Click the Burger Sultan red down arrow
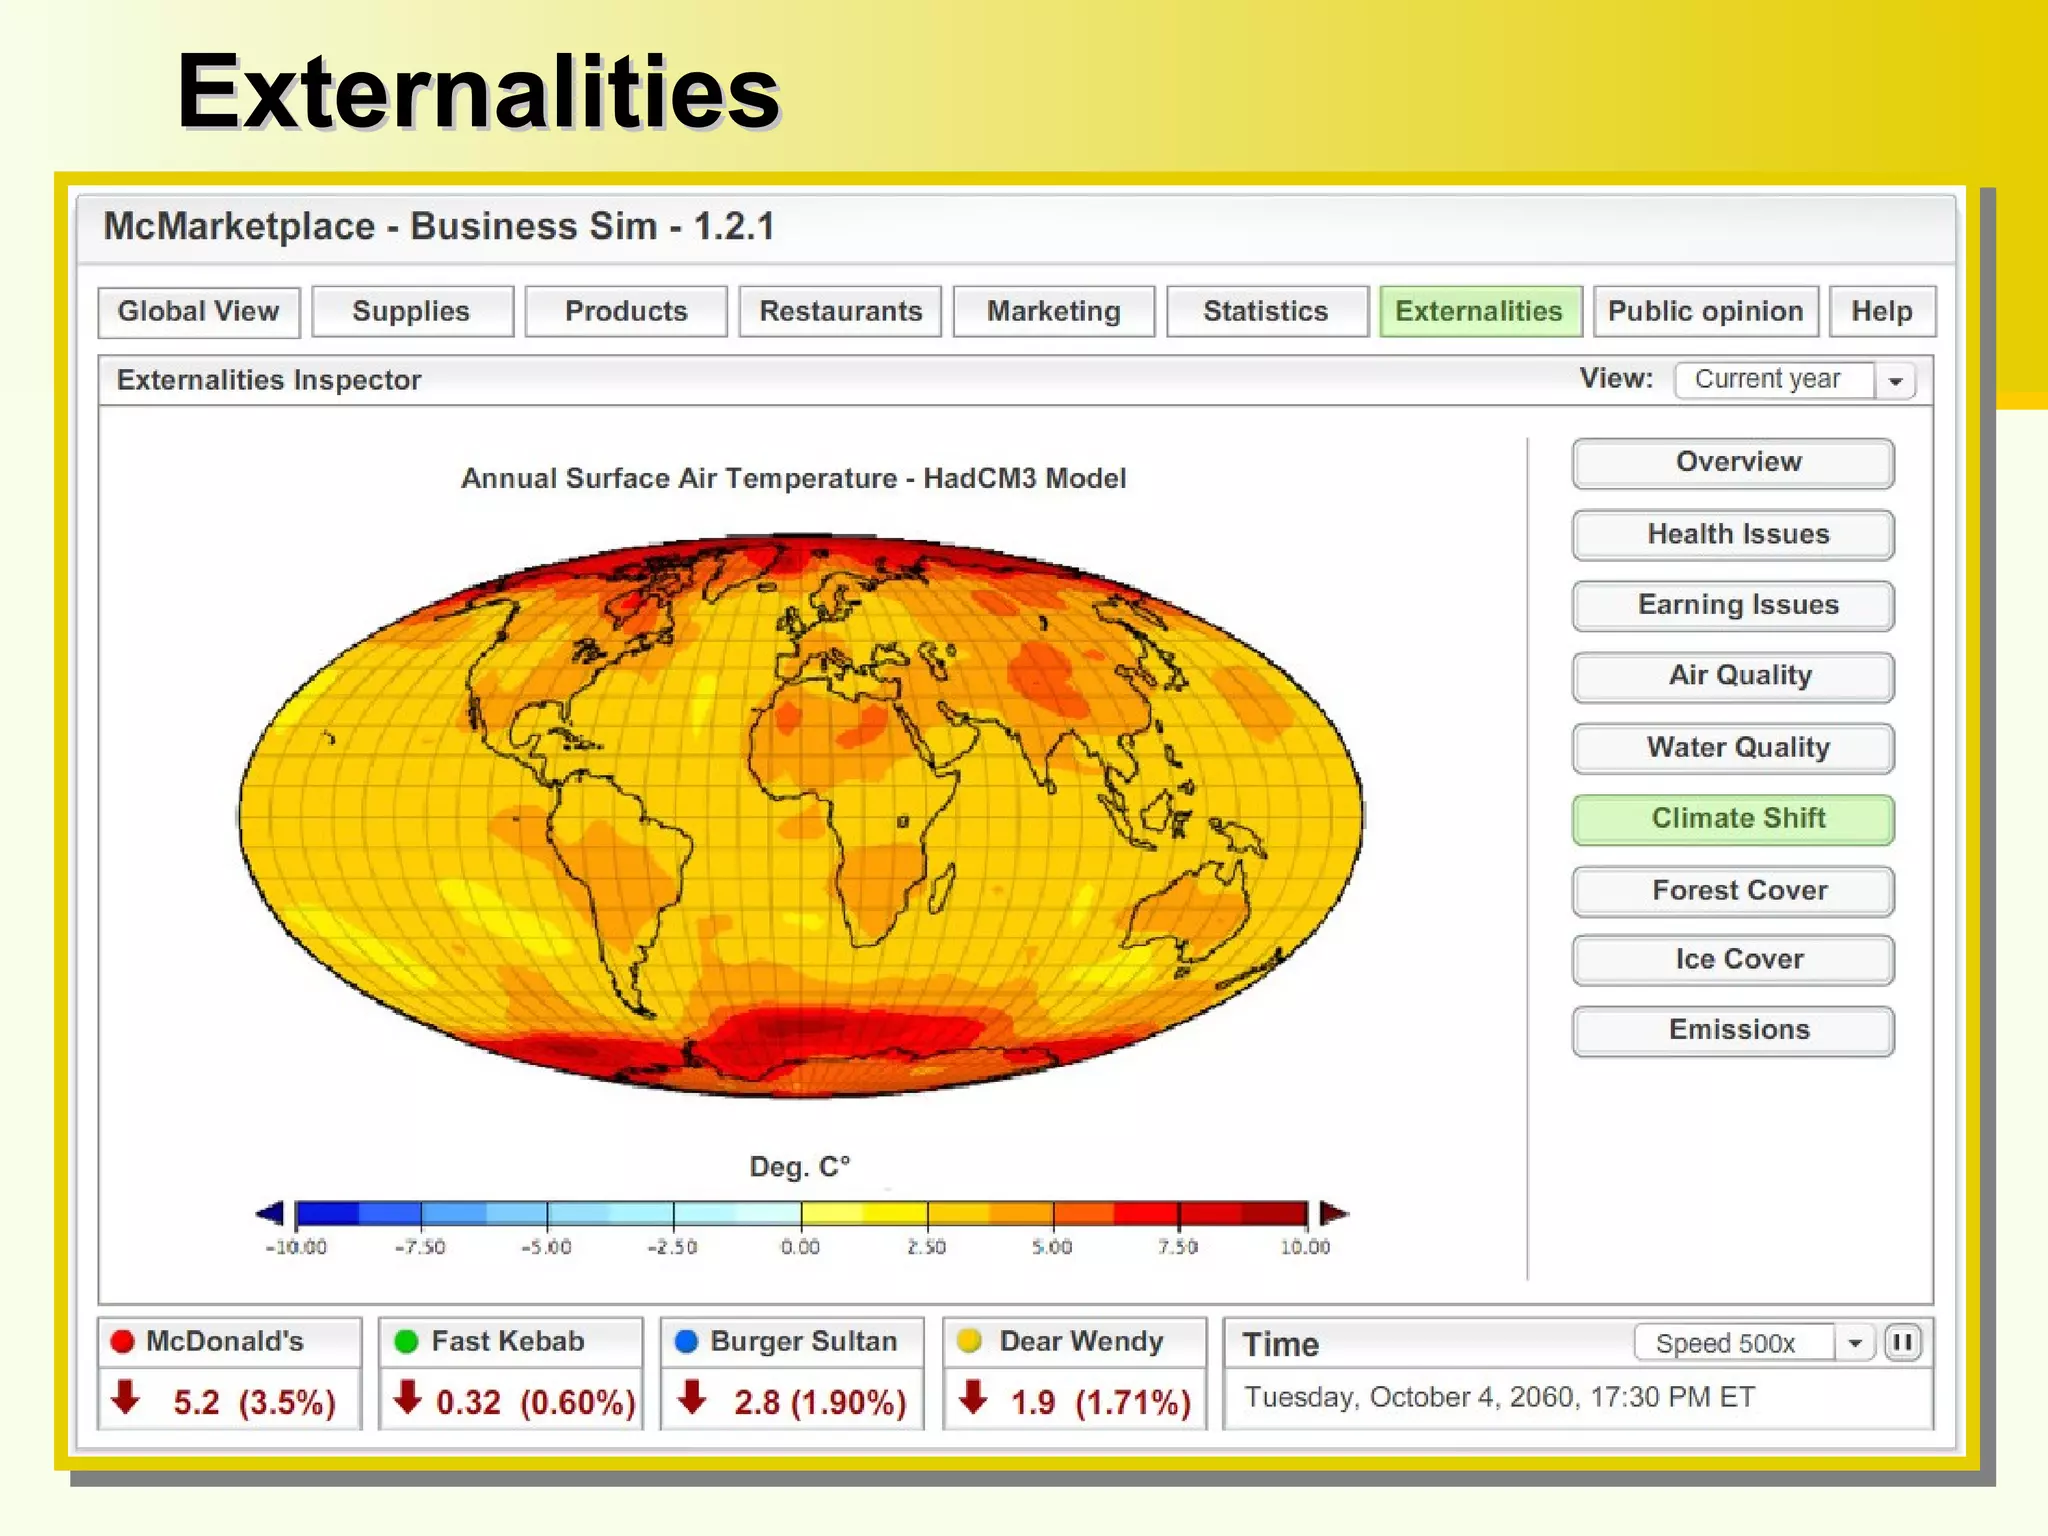This screenshot has width=2048, height=1536. tap(692, 1396)
